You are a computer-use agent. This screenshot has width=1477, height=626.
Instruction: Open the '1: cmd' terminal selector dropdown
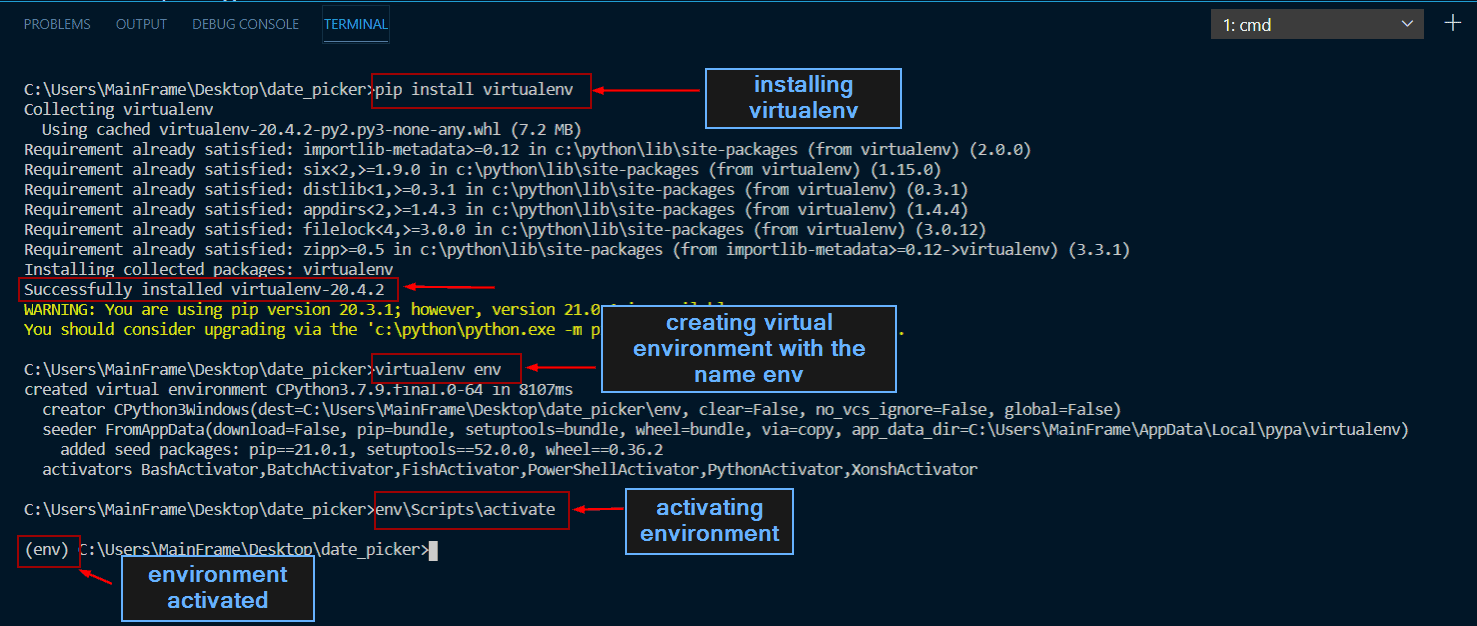[x=1316, y=23]
